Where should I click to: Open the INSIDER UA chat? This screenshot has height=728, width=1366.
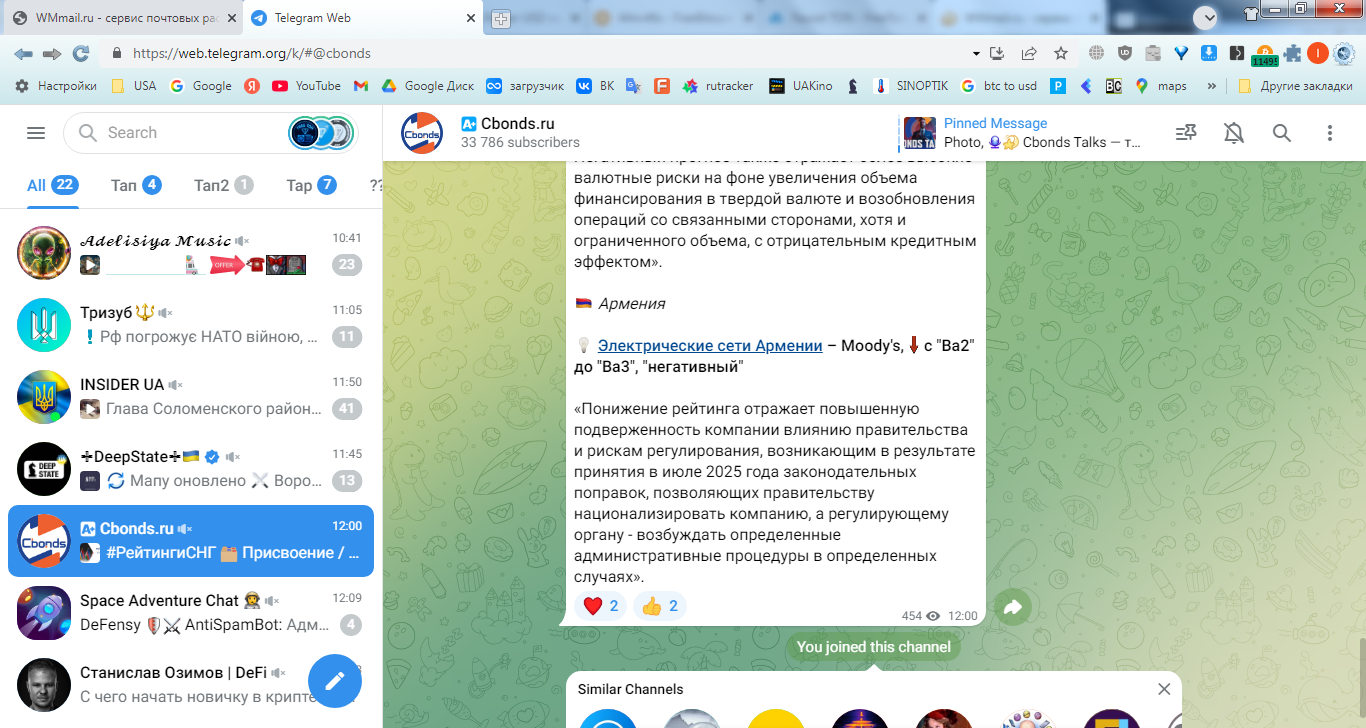pos(191,397)
